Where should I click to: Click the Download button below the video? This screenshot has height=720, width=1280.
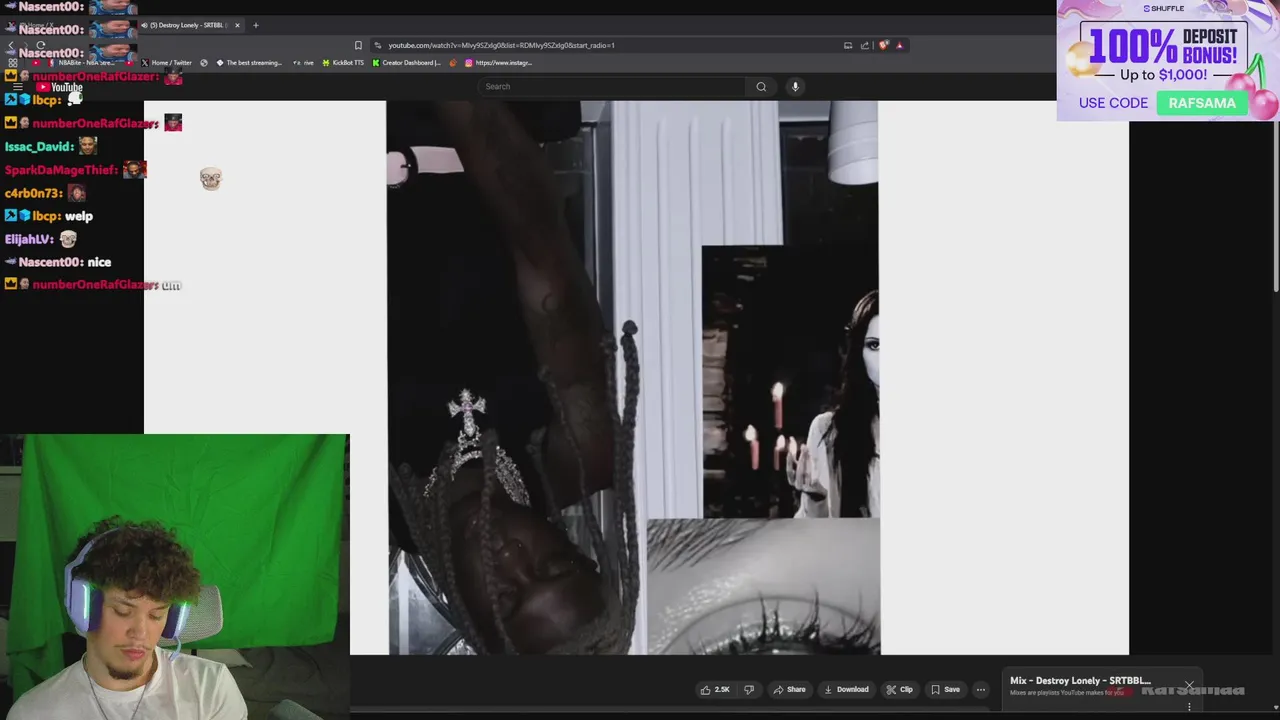coord(846,689)
